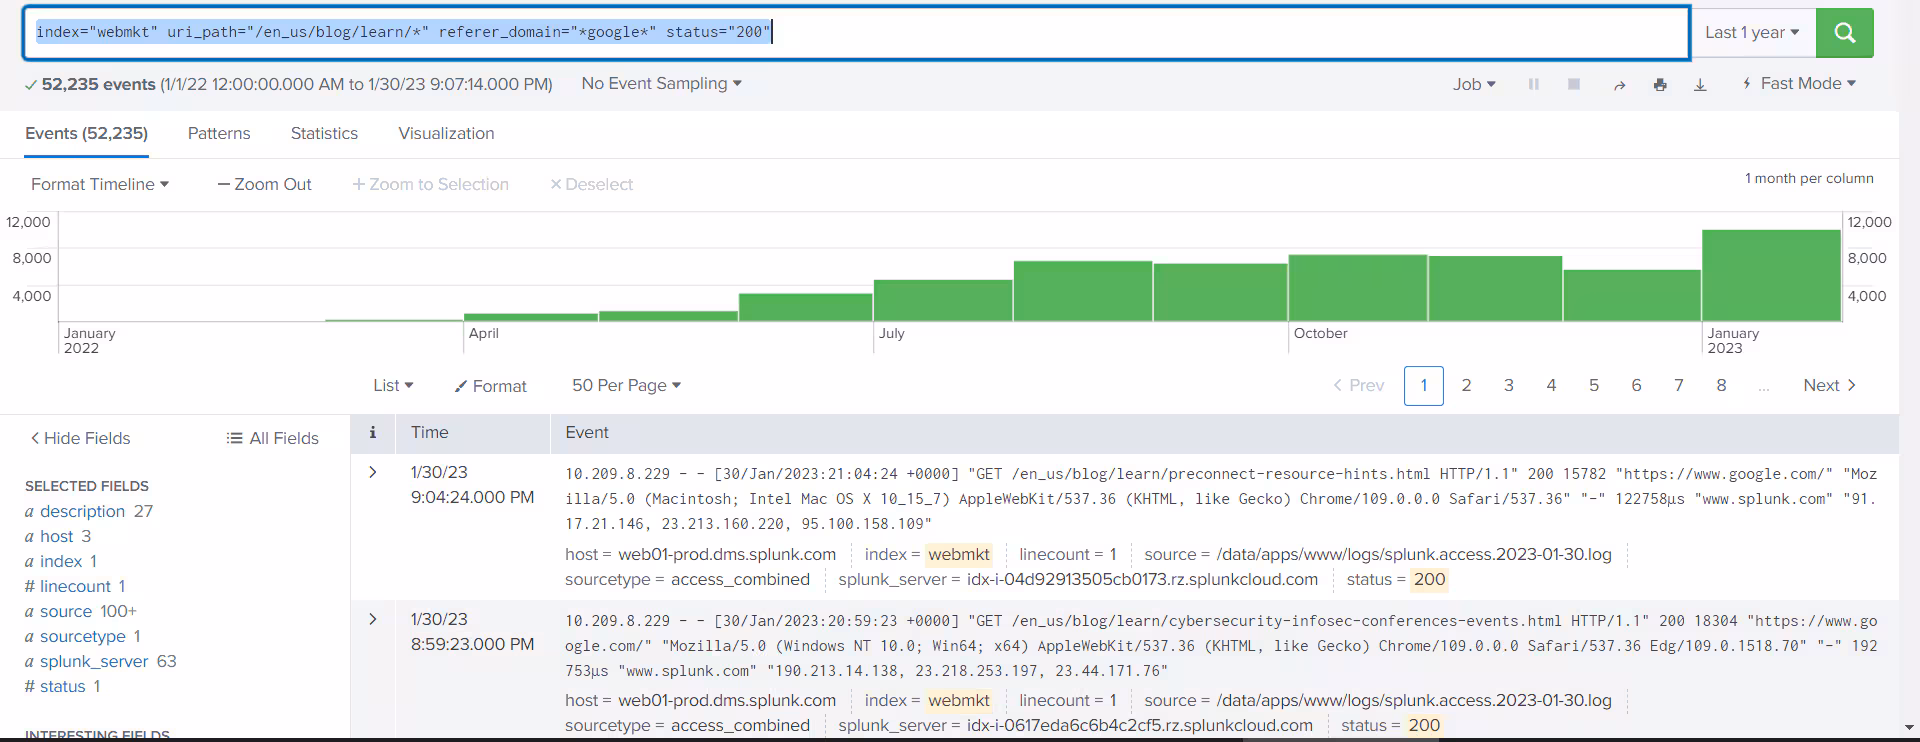
Task: Stop the search job
Action: [1574, 85]
